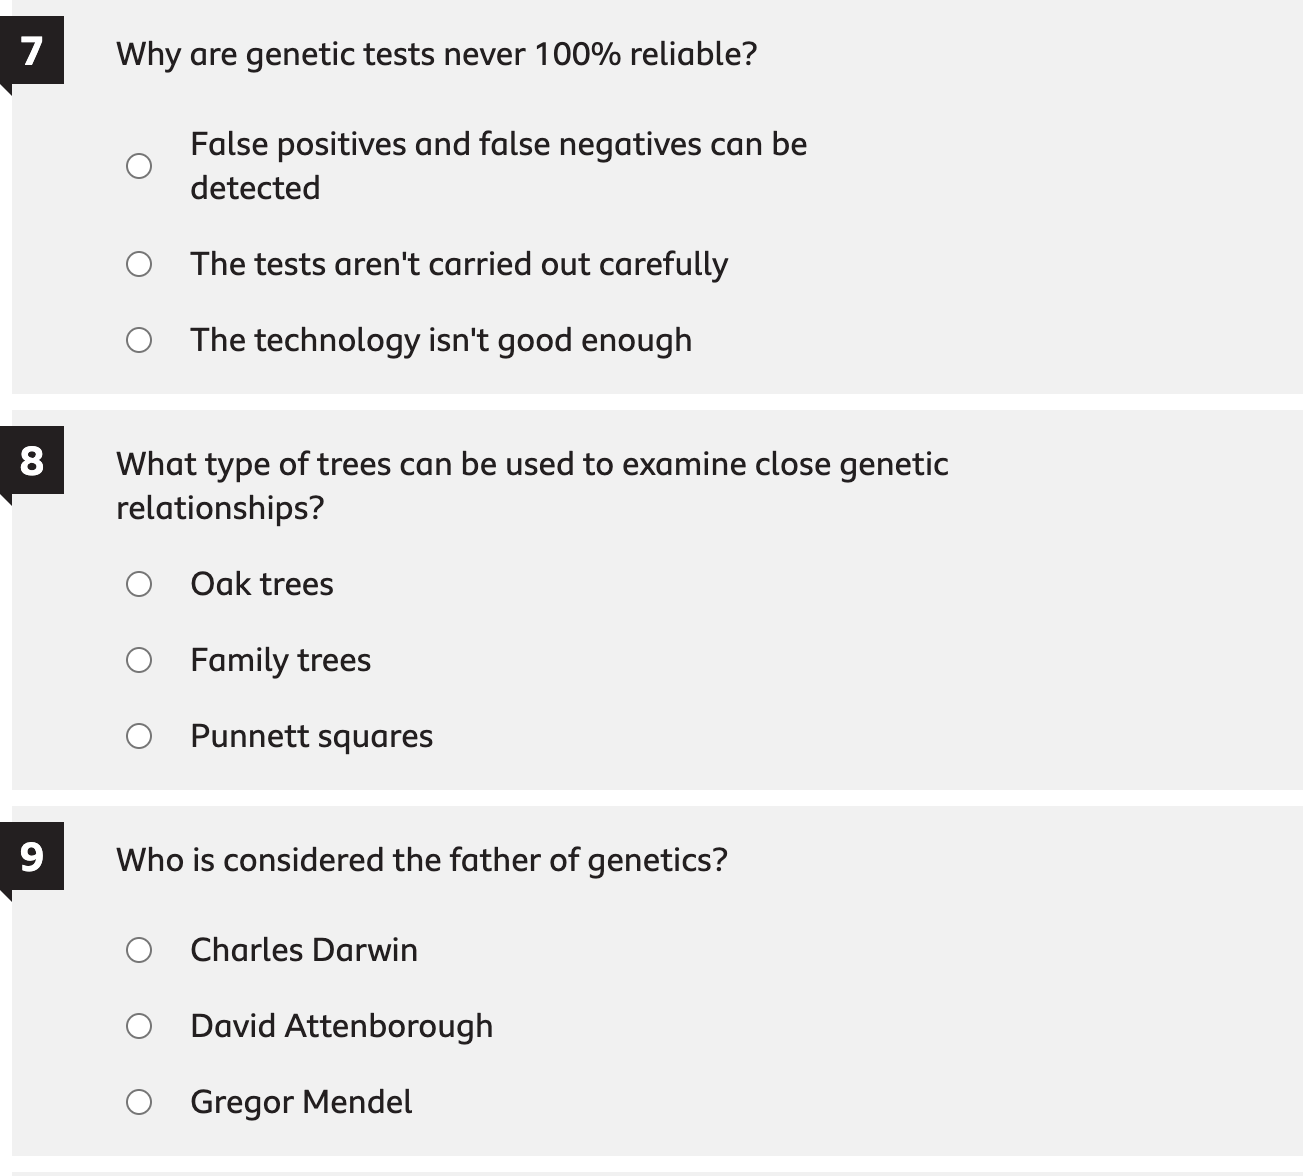Select "False positives and false negatives" radio button
The height and width of the screenshot is (1176, 1310).
coord(139,166)
